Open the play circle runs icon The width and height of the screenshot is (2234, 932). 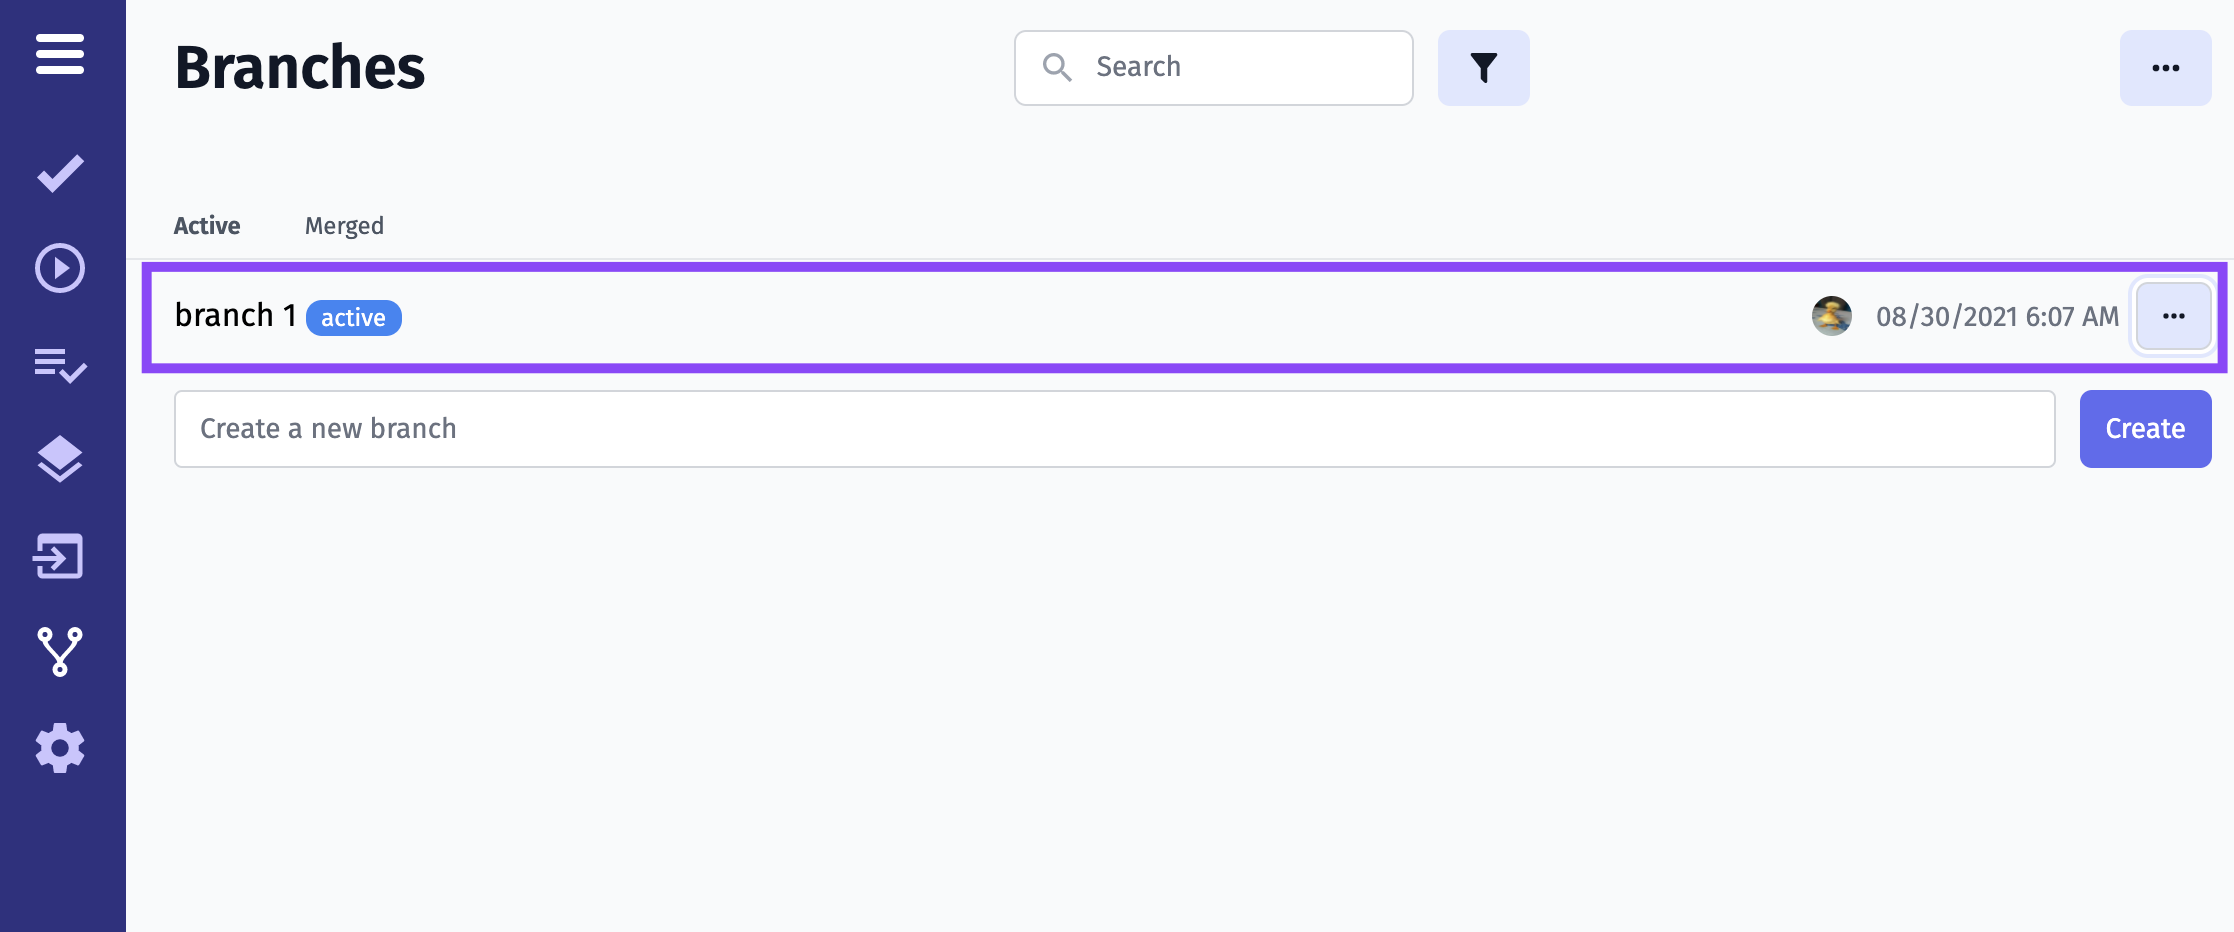pyautogui.click(x=60, y=268)
